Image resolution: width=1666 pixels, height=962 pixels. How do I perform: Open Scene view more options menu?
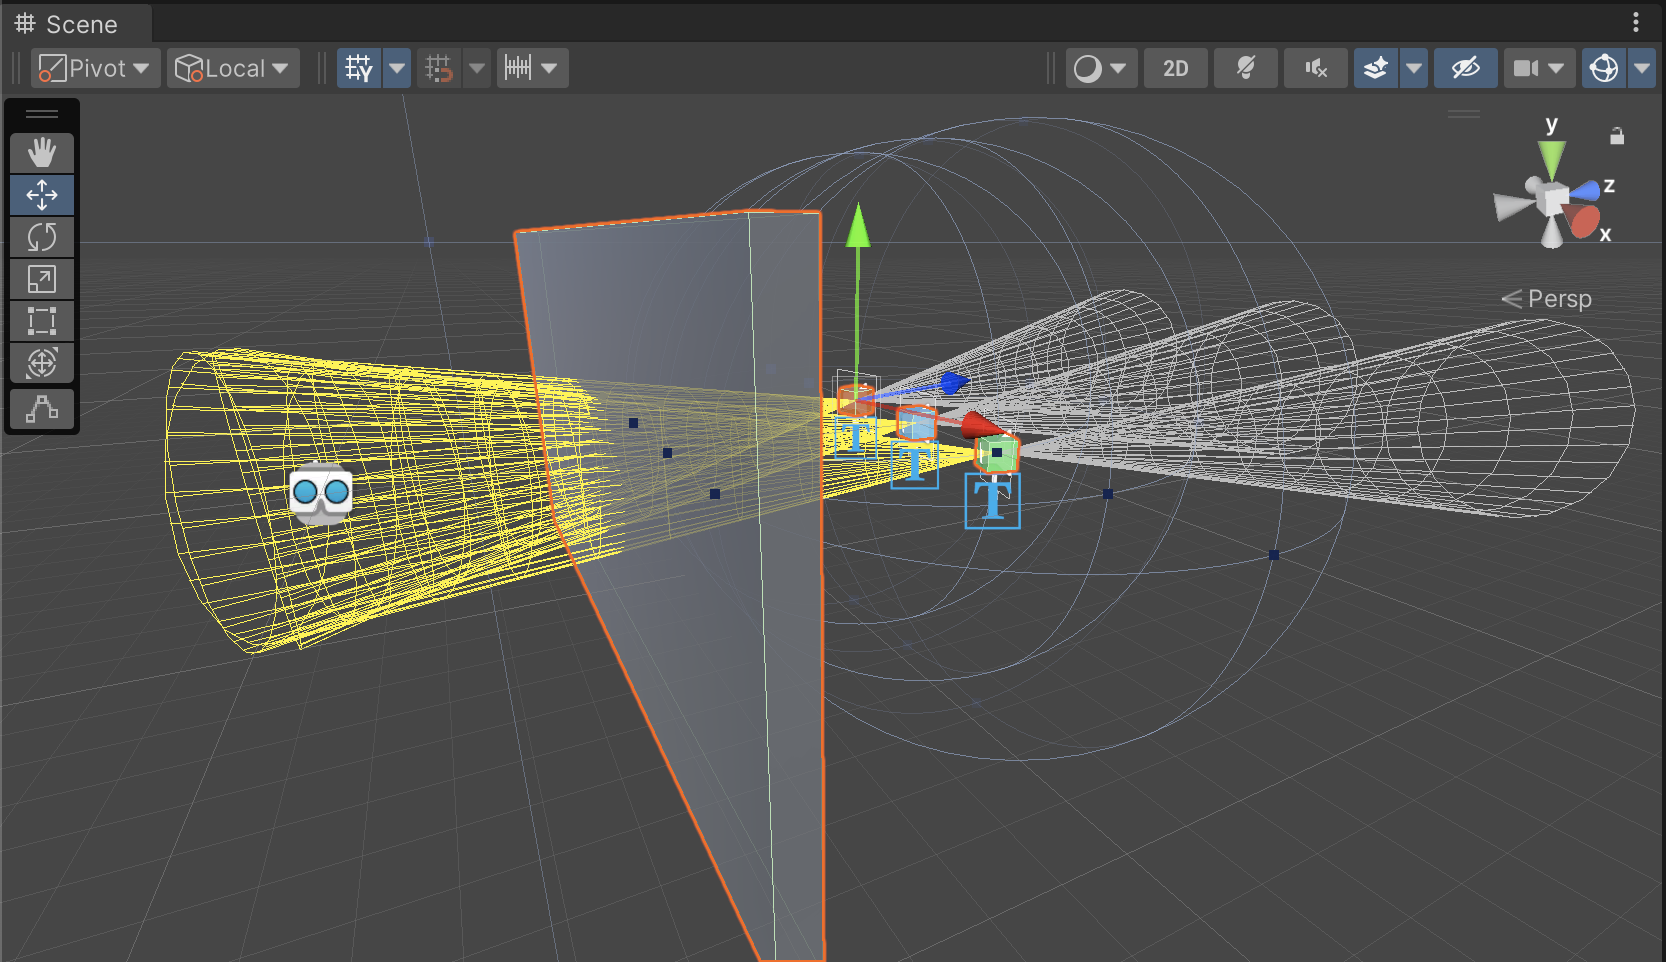coord(1636,22)
